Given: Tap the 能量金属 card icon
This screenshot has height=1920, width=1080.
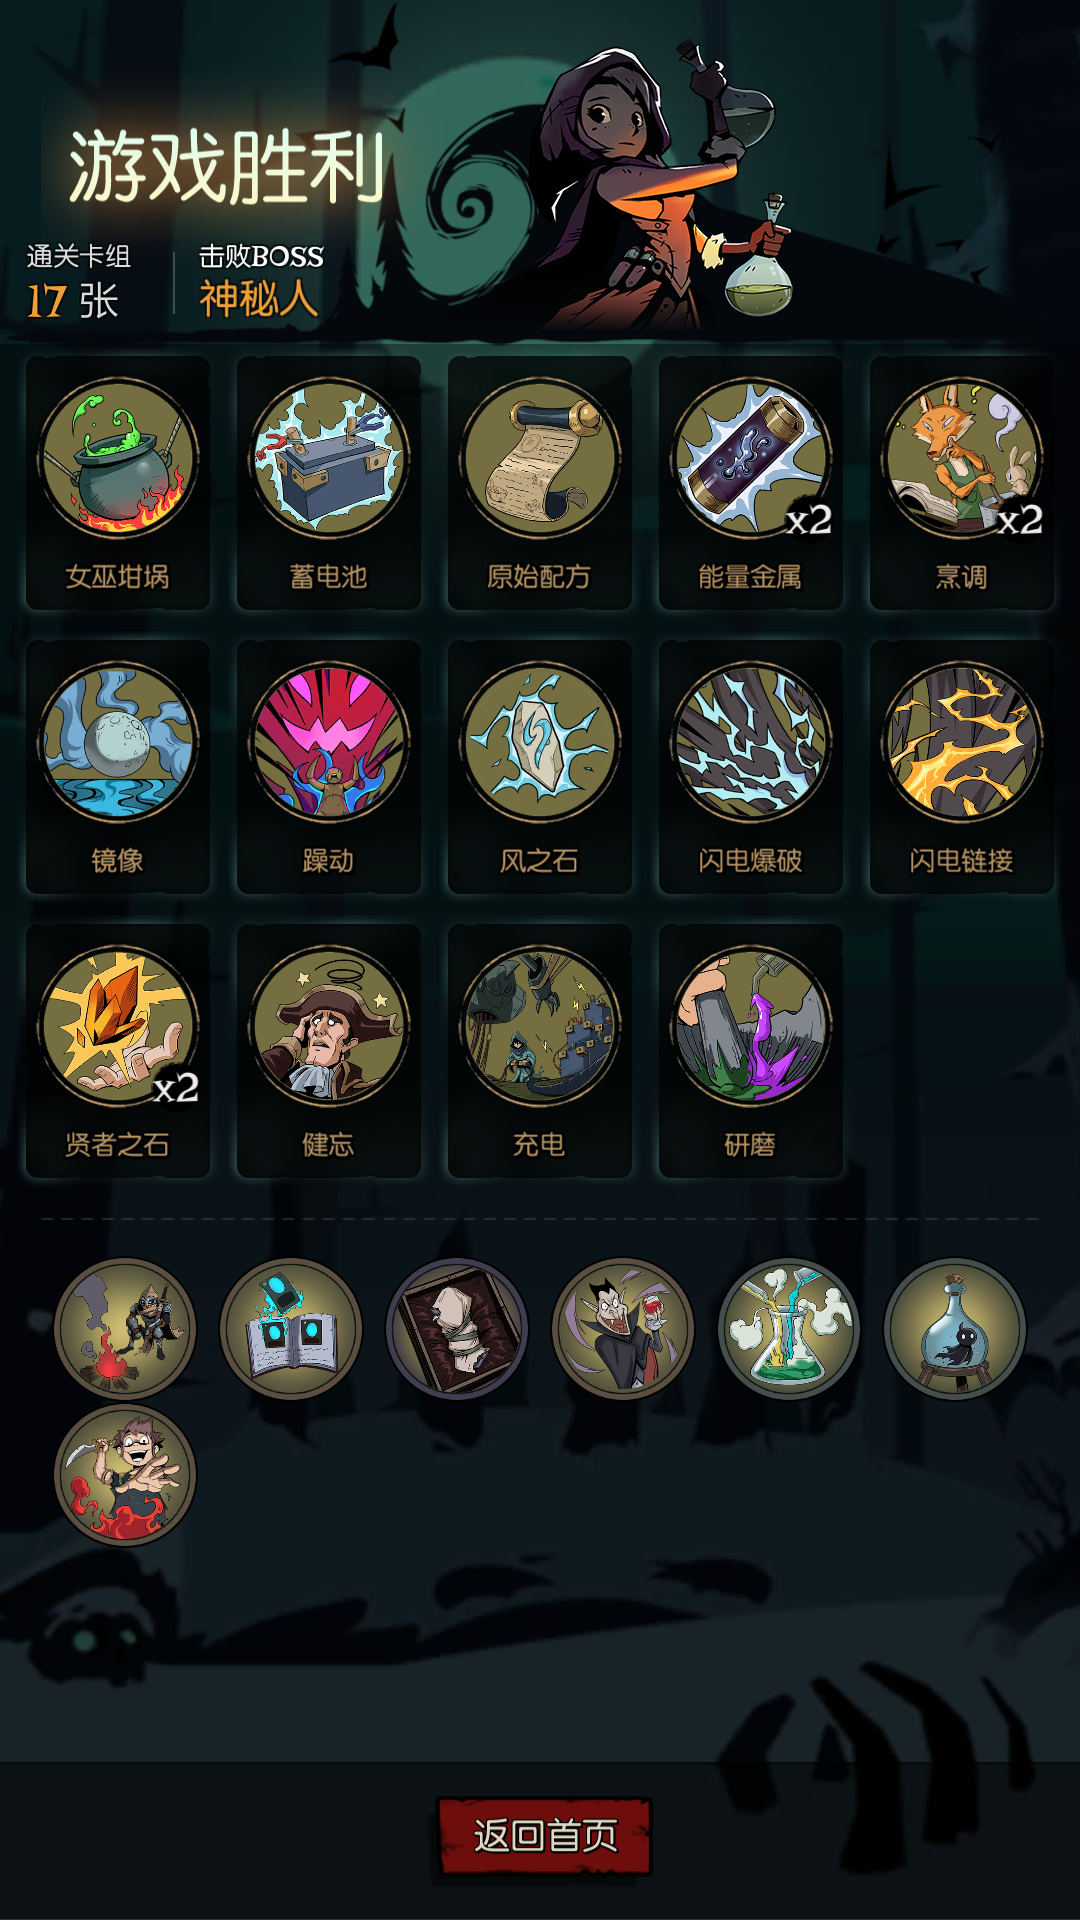Looking at the screenshot, I should coord(751,460).
